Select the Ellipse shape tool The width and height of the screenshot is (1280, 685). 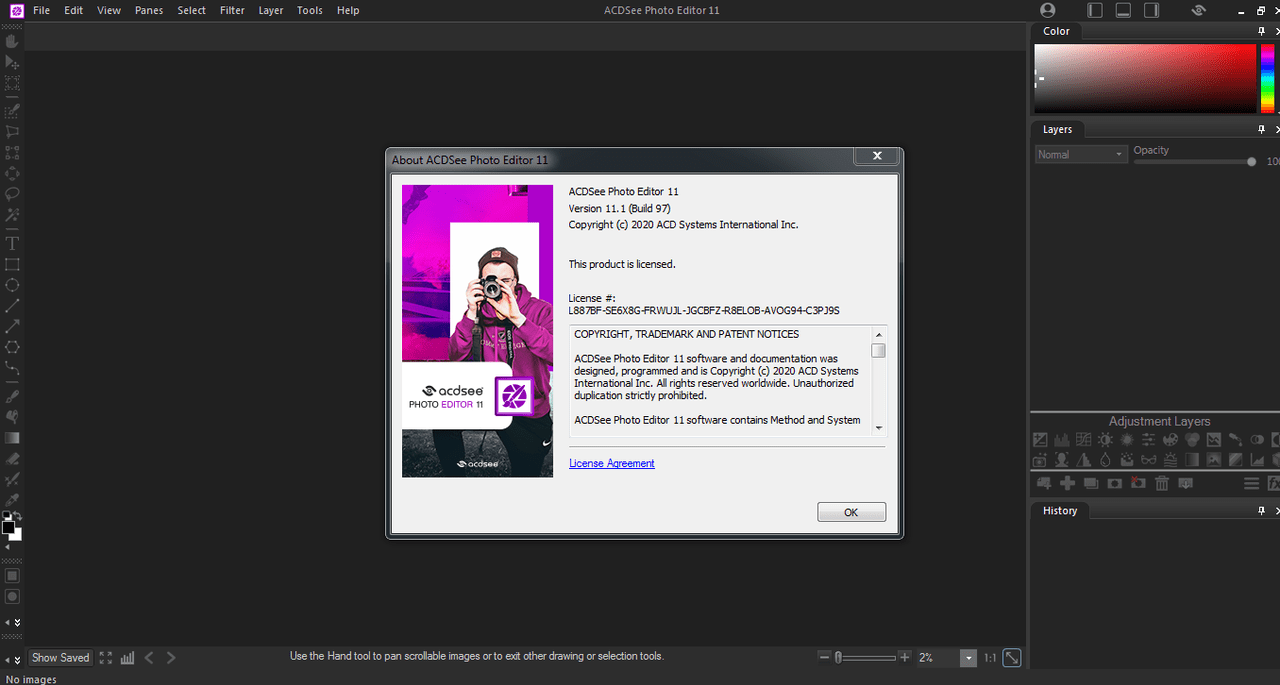(12, 285)
